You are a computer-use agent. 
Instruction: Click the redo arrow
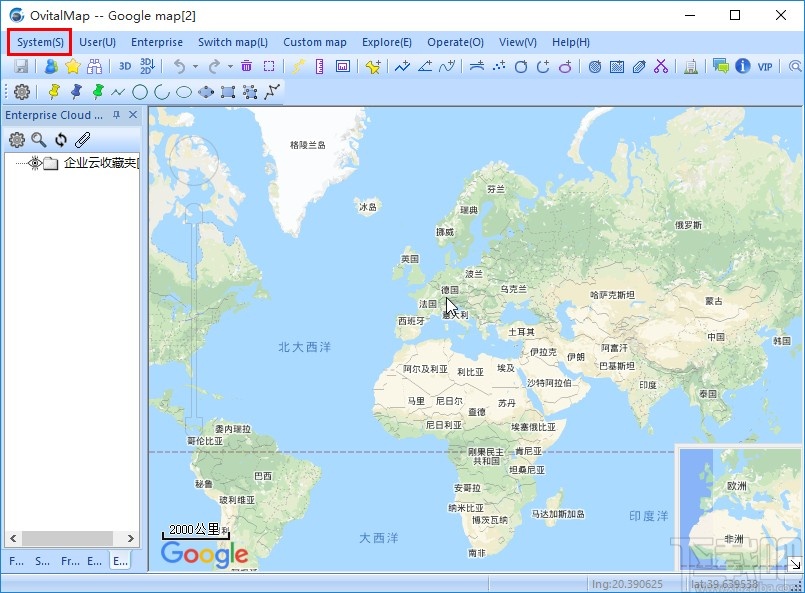214,66
